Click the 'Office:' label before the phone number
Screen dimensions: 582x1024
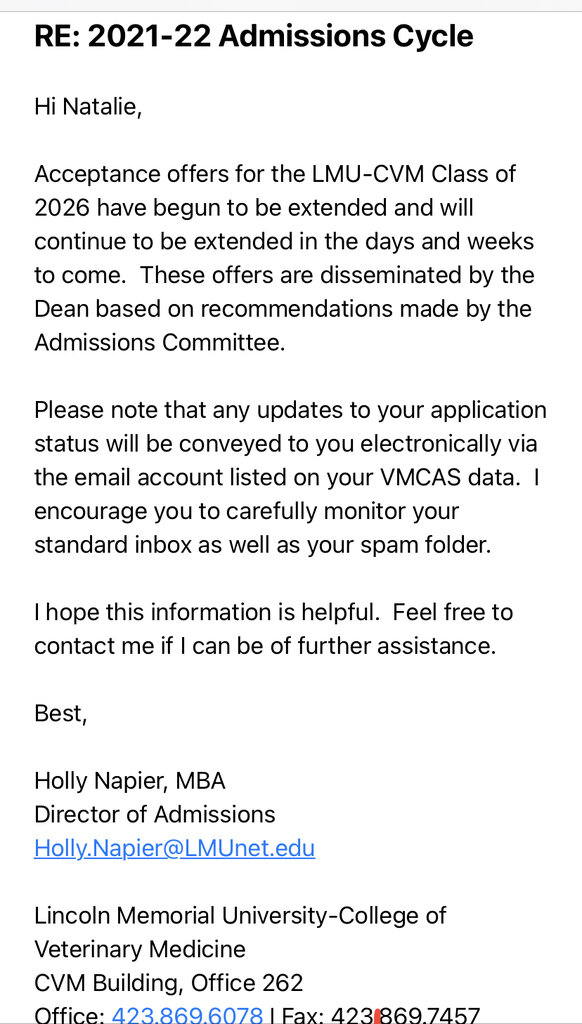(70, 1014)
